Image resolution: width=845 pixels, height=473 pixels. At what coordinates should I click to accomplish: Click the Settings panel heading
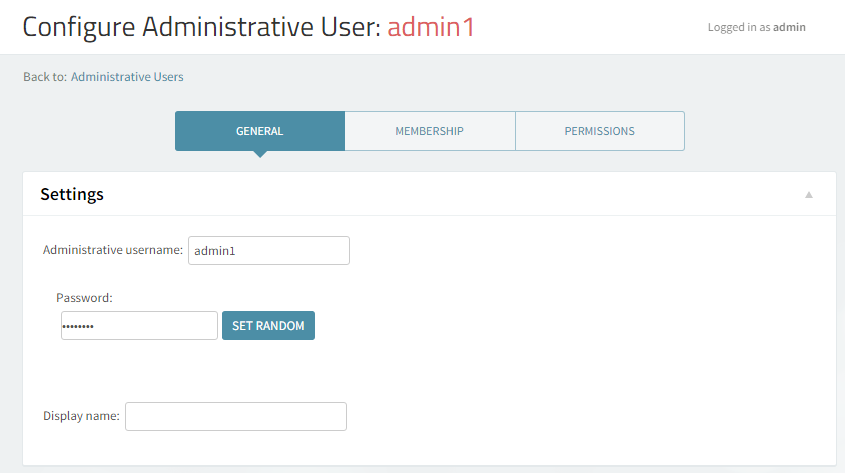click(72, 194)
